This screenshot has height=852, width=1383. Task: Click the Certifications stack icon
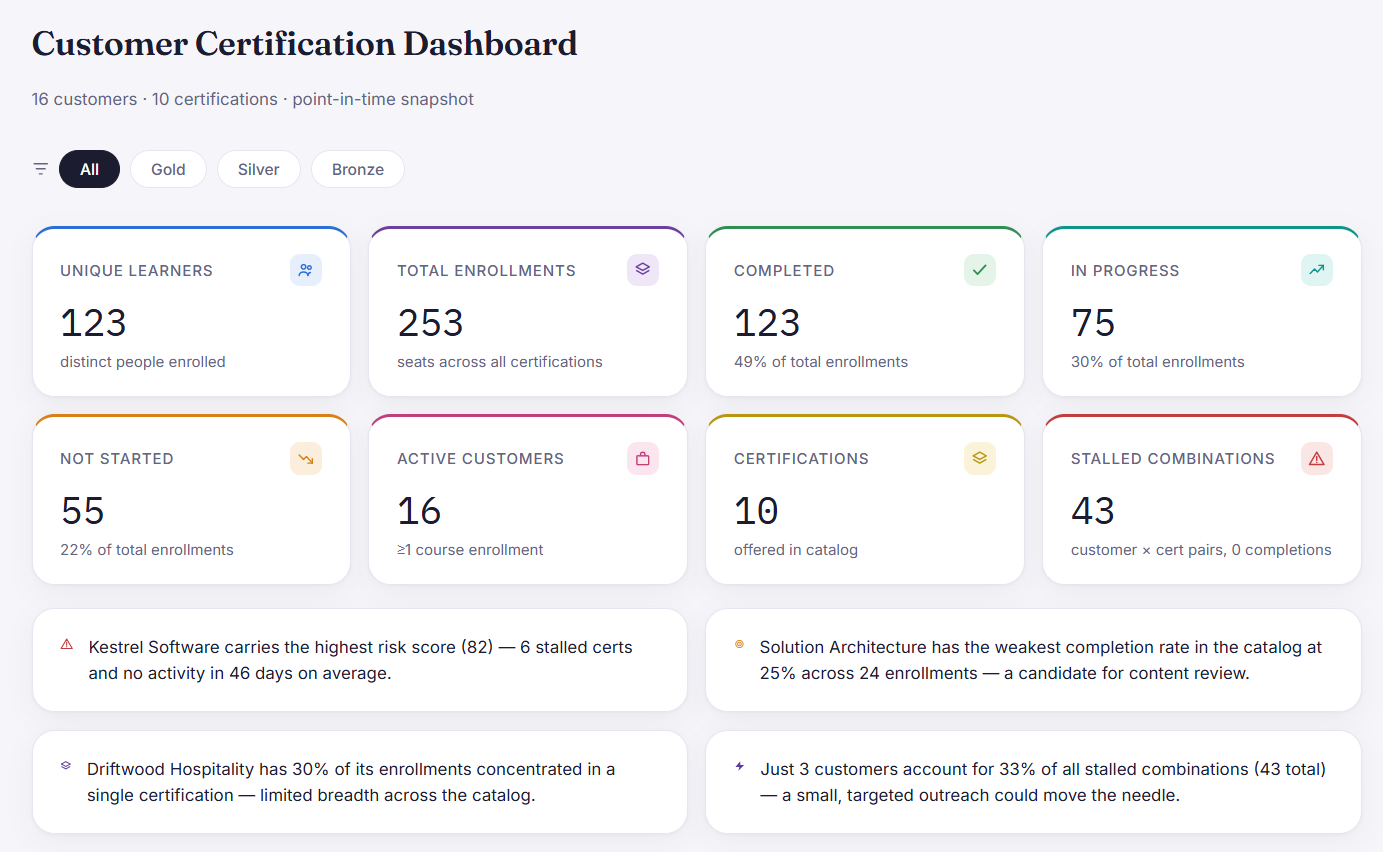[980, 458]
